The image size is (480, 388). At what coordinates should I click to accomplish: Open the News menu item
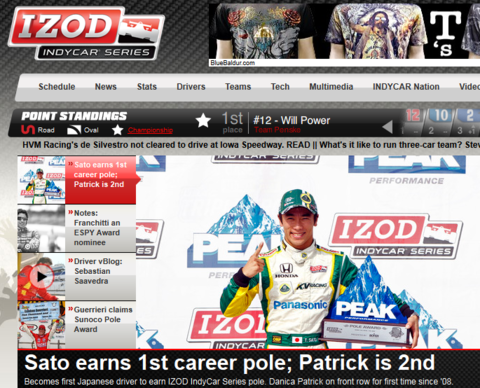click(106, 87)
